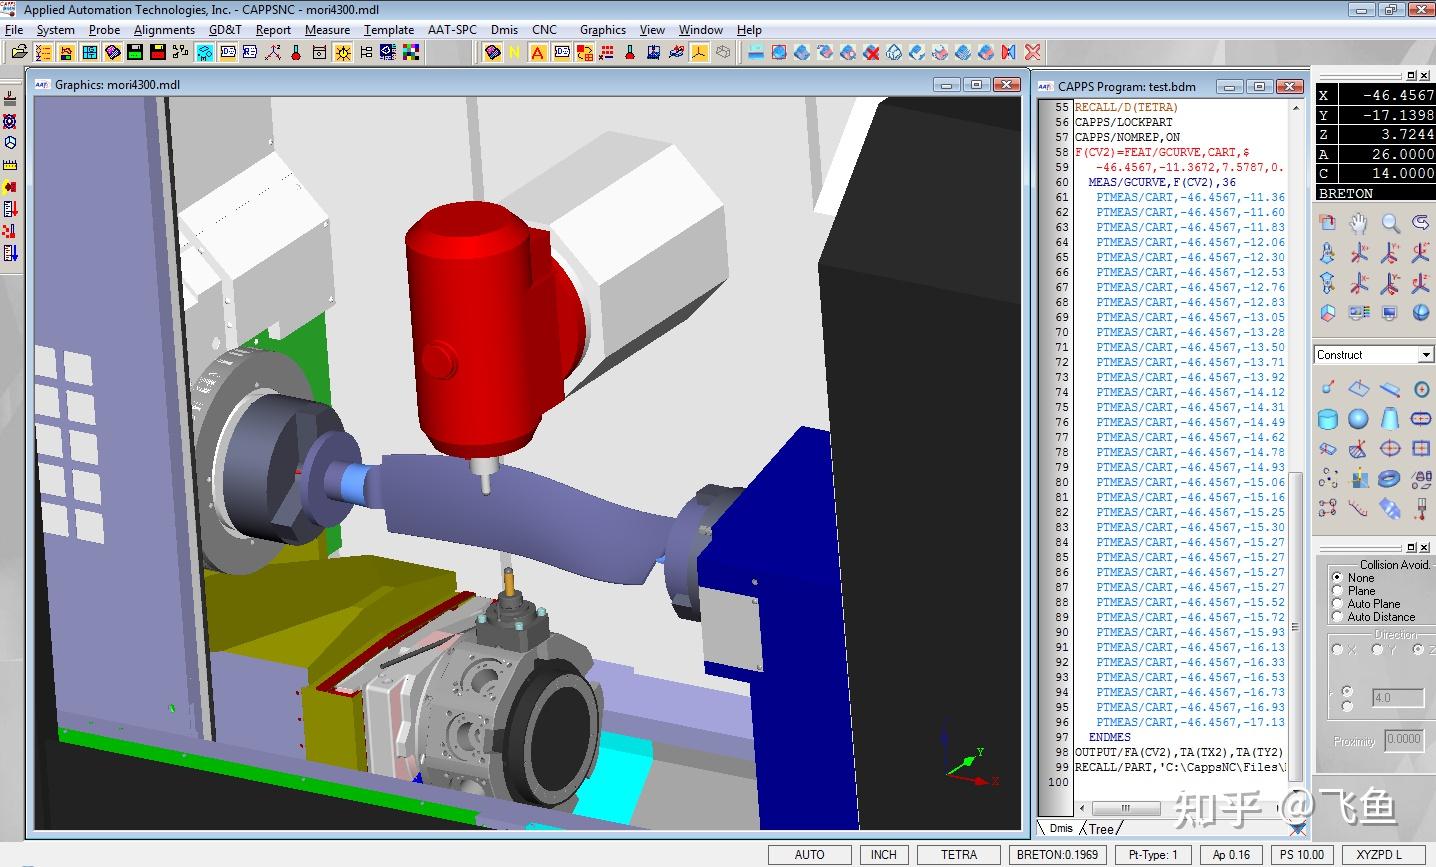
Task: Click the yellow N toolbar icon
Action: (515, 52)
